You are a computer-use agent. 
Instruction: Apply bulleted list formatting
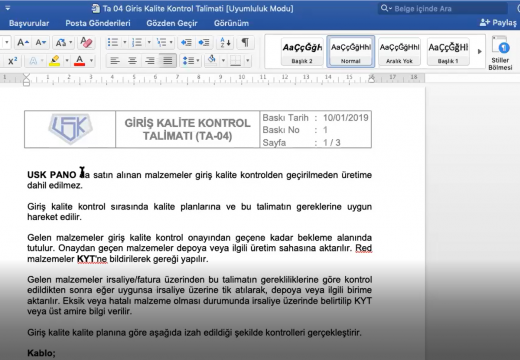(113, 42)
